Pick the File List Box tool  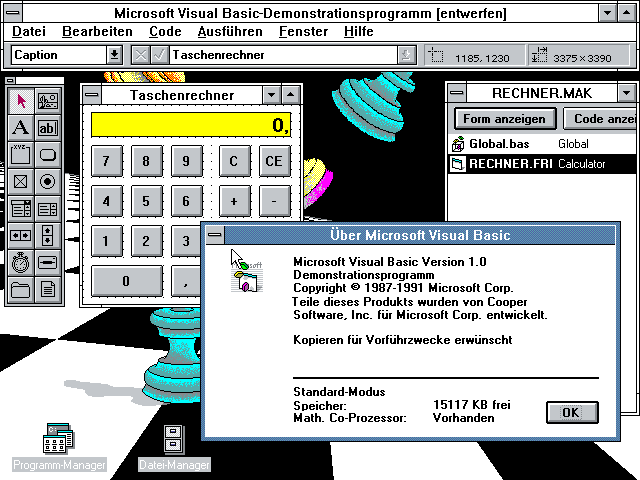(48, 290)
